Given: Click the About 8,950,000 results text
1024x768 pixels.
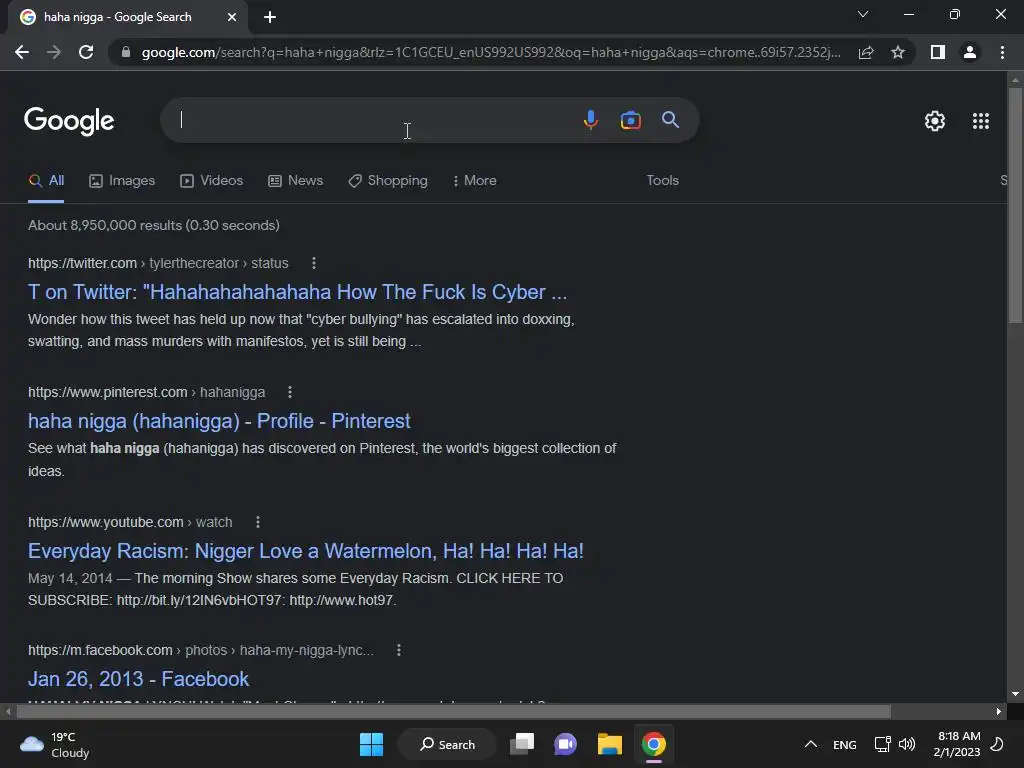Looking at the screenshot, I should [x=153, y=225].
